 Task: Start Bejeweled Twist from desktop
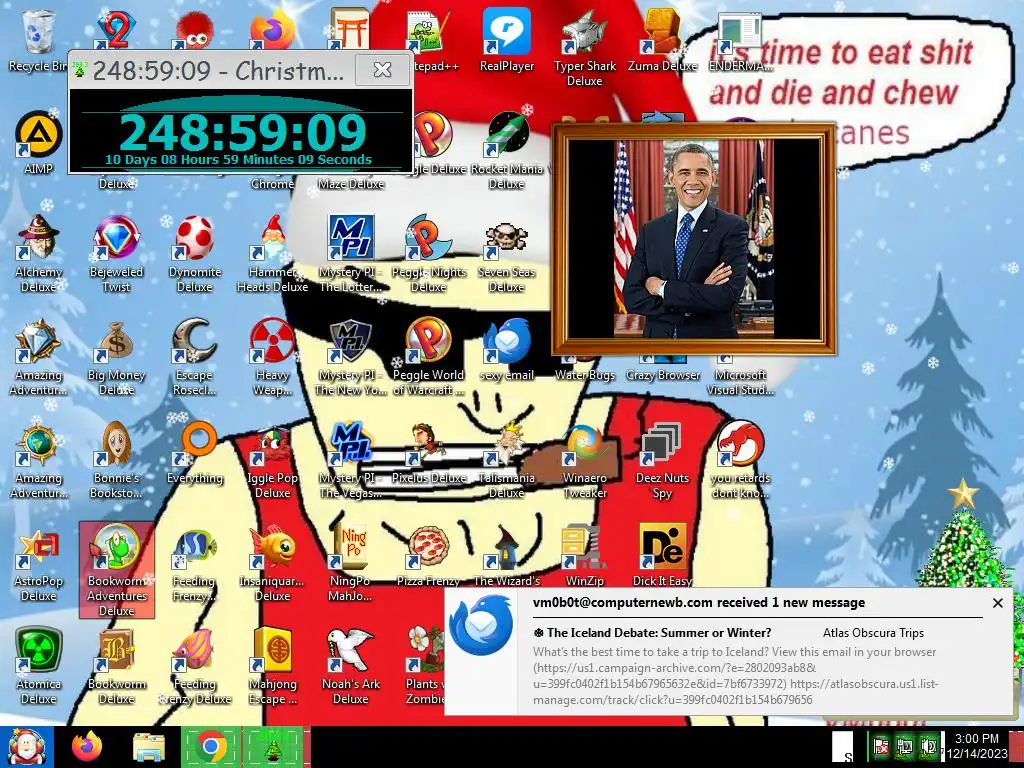tap(116, 253)
